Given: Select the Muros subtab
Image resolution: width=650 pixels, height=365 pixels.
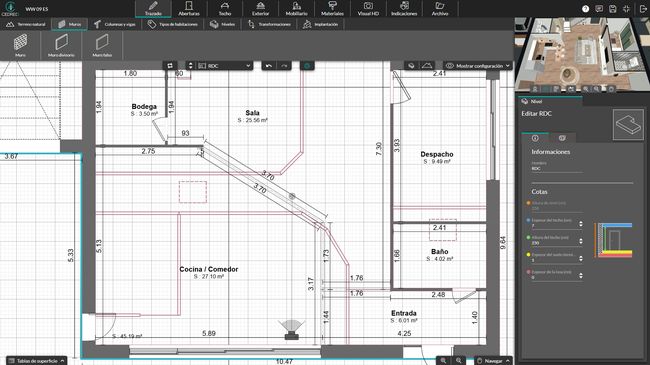Looking at the screenshot, I should (x=70, y=24).
